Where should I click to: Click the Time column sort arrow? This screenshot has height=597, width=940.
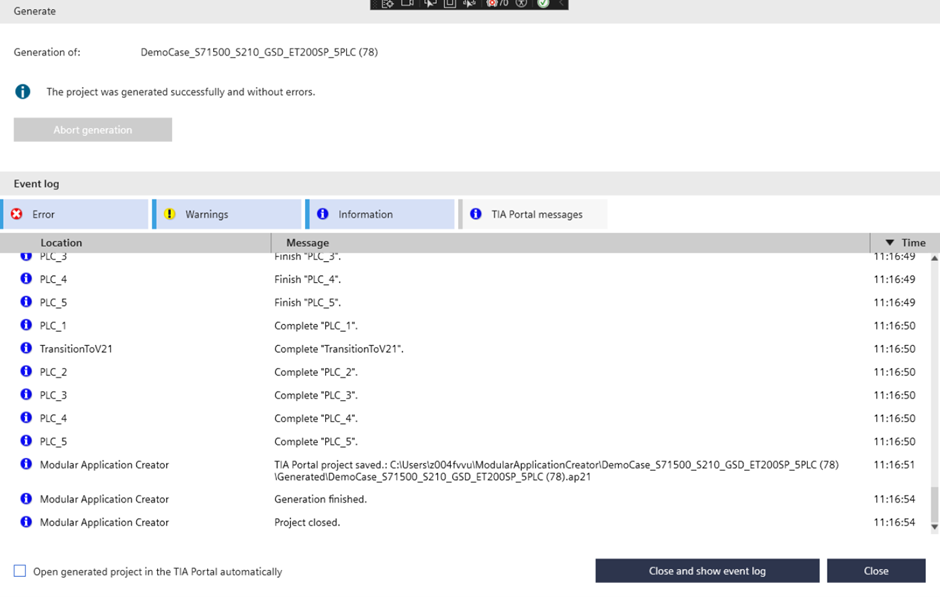[x=890, y=243]
